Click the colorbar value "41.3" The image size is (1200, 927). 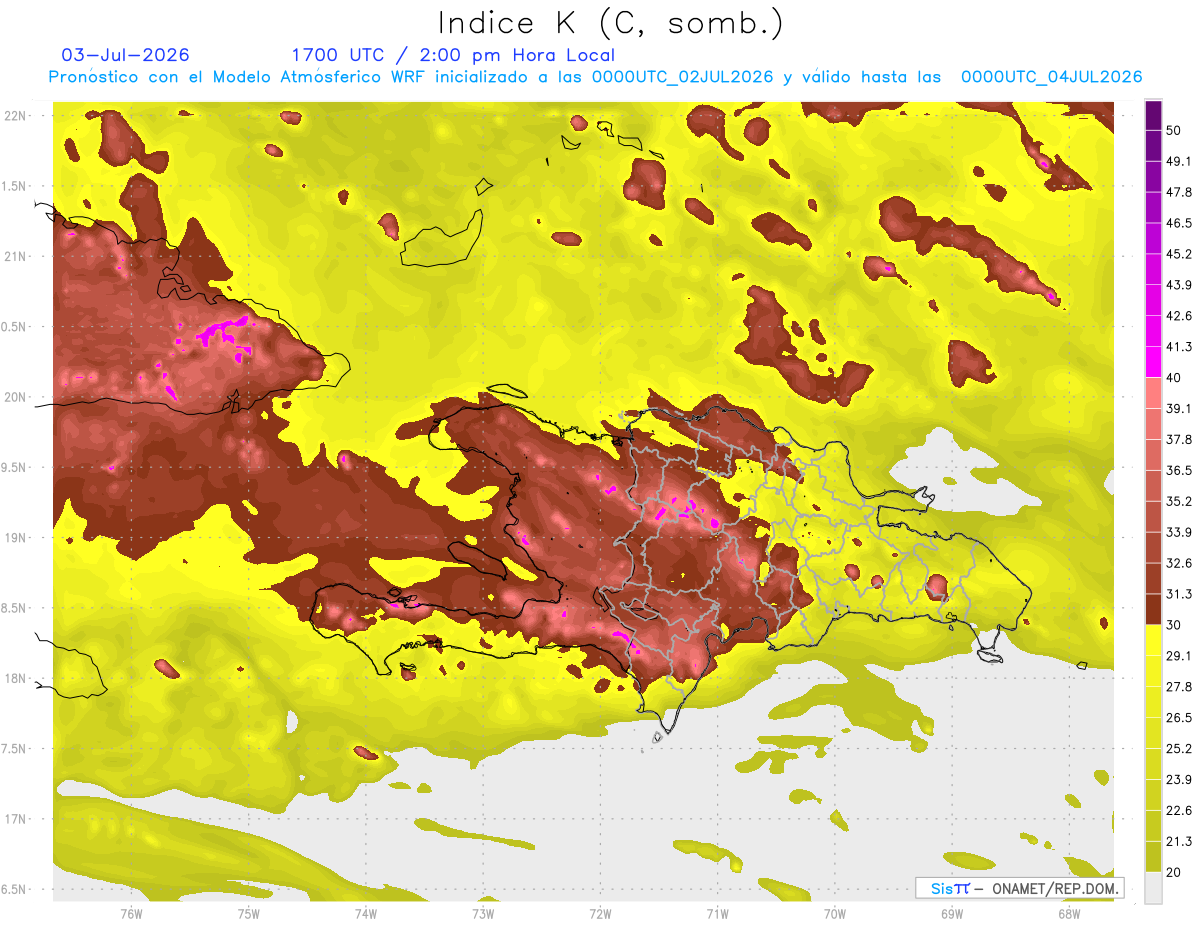click(1179, 347)
